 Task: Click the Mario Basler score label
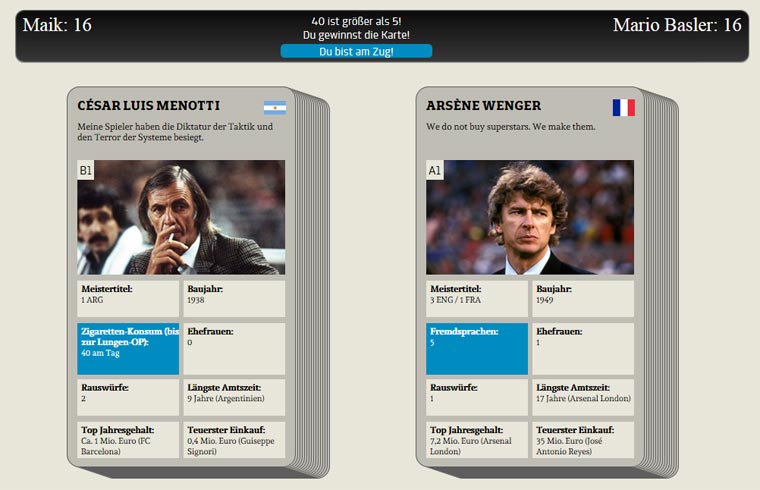point(677,25)
